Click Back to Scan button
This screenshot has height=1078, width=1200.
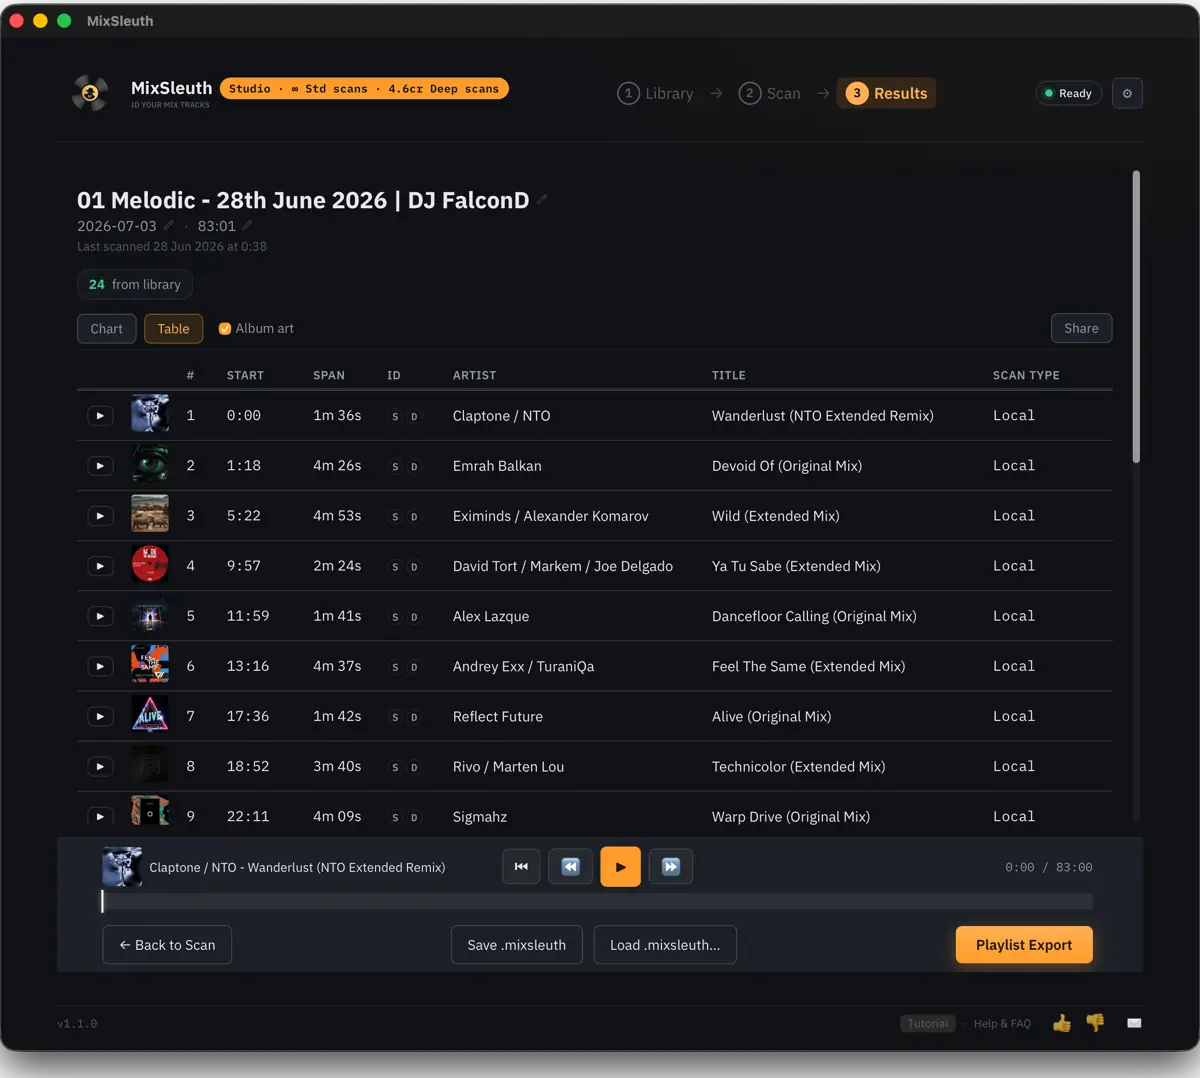click(167, 945)
